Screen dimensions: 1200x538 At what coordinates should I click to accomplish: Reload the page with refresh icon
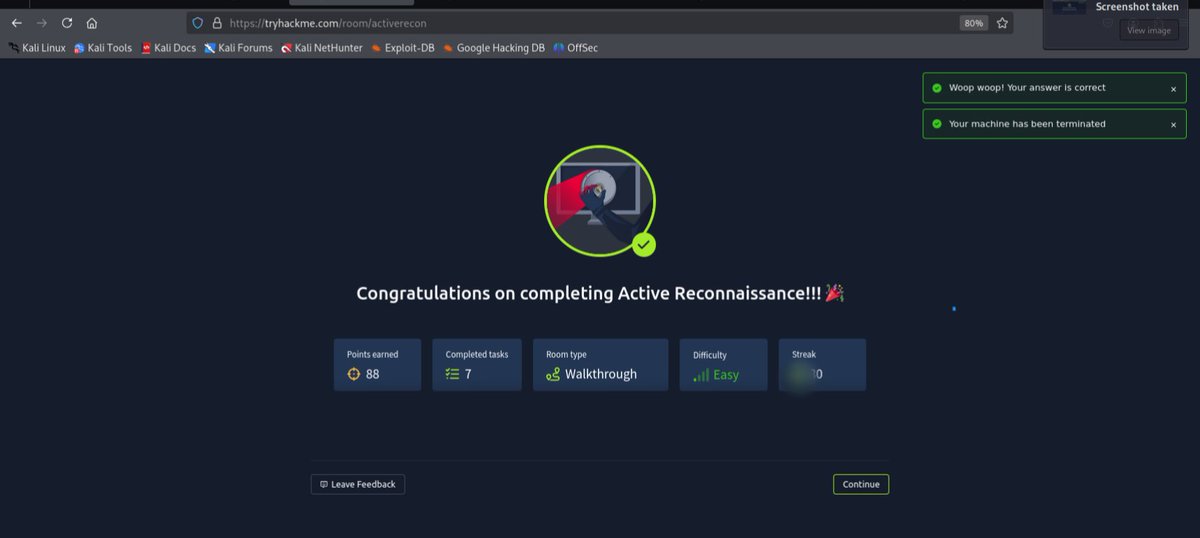click(x=67, y=23)
